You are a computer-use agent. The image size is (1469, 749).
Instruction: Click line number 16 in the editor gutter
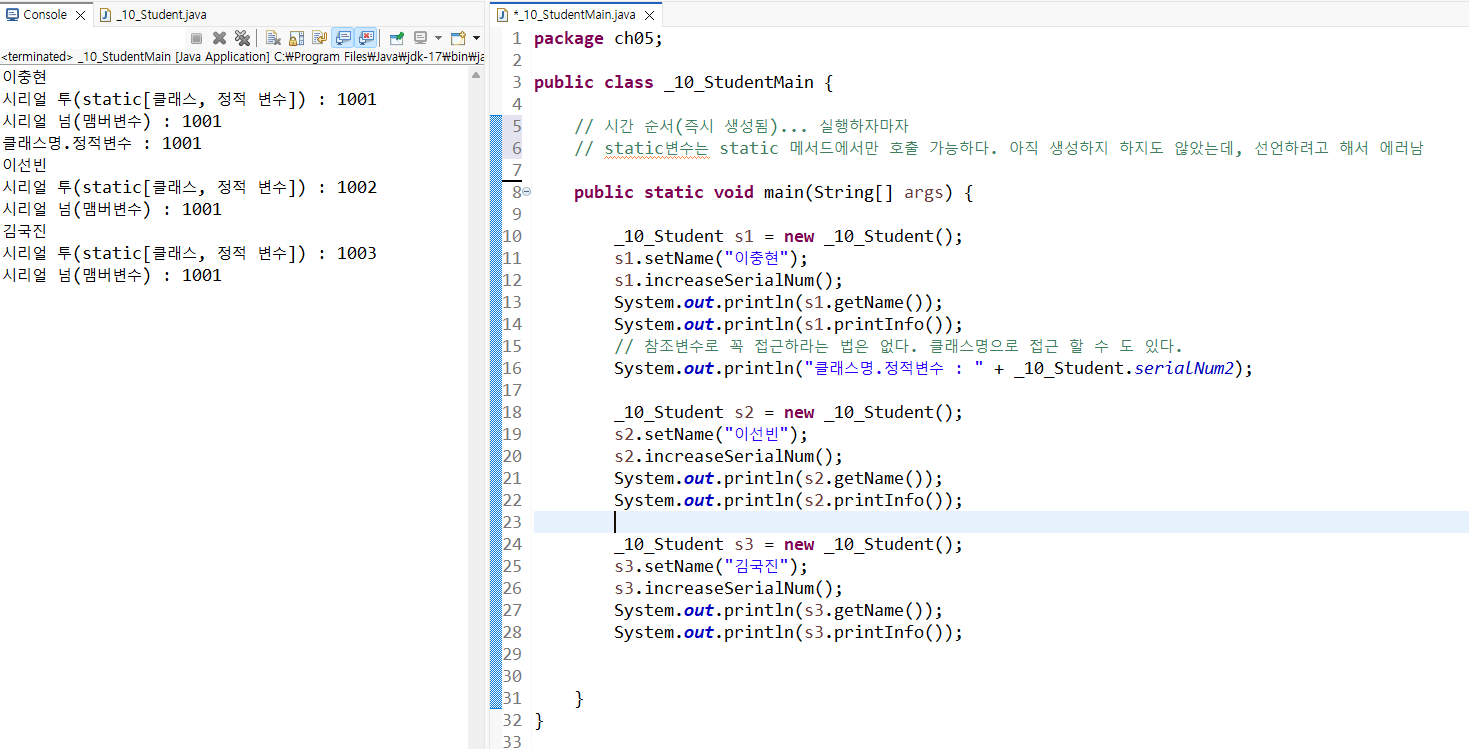tap(512, 368)
